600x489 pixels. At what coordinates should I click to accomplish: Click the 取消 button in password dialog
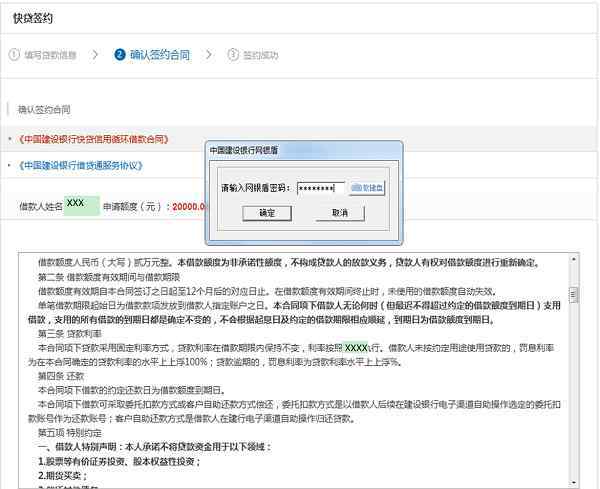(x=340, y=213)
